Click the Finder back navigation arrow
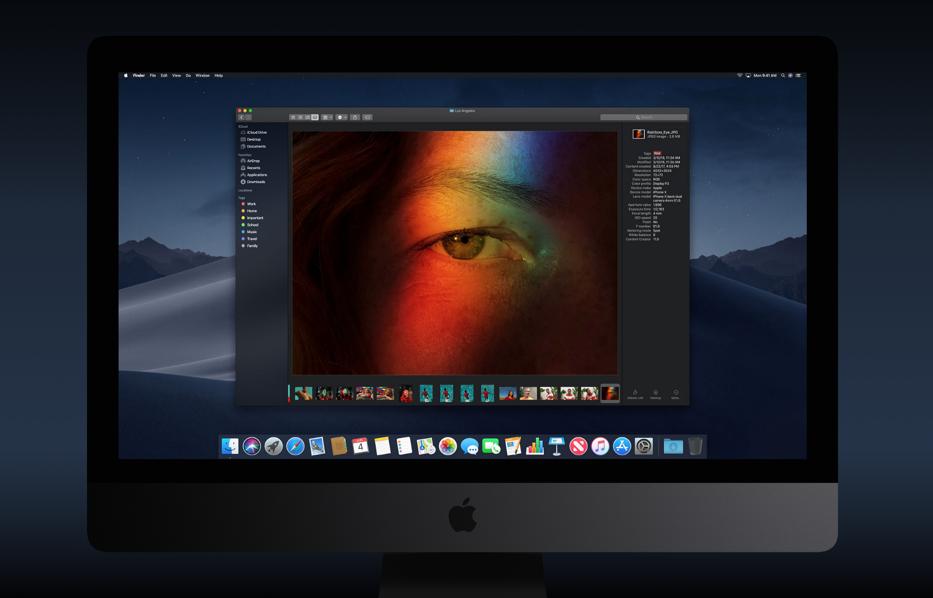This screenshot has width=933, height=598. (x=242, y=117)
